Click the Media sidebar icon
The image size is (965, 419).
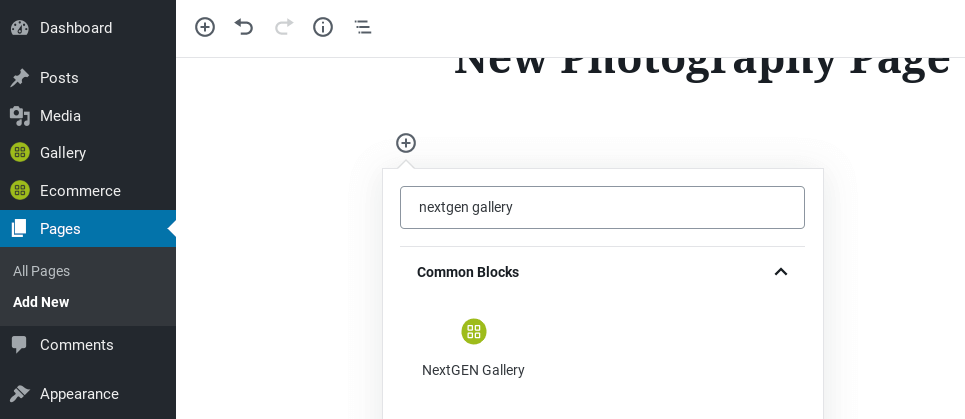click(x=20, y=116)
